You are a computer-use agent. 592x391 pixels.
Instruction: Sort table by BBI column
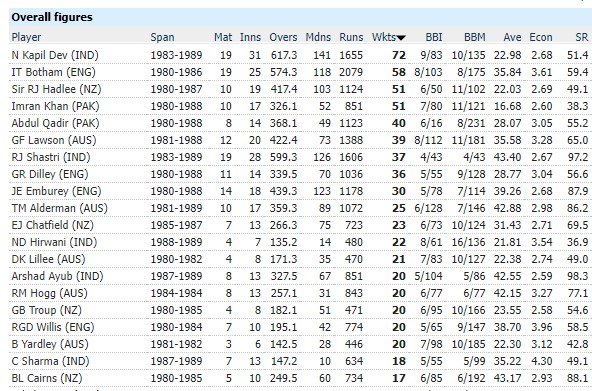(x=434, y=37)
